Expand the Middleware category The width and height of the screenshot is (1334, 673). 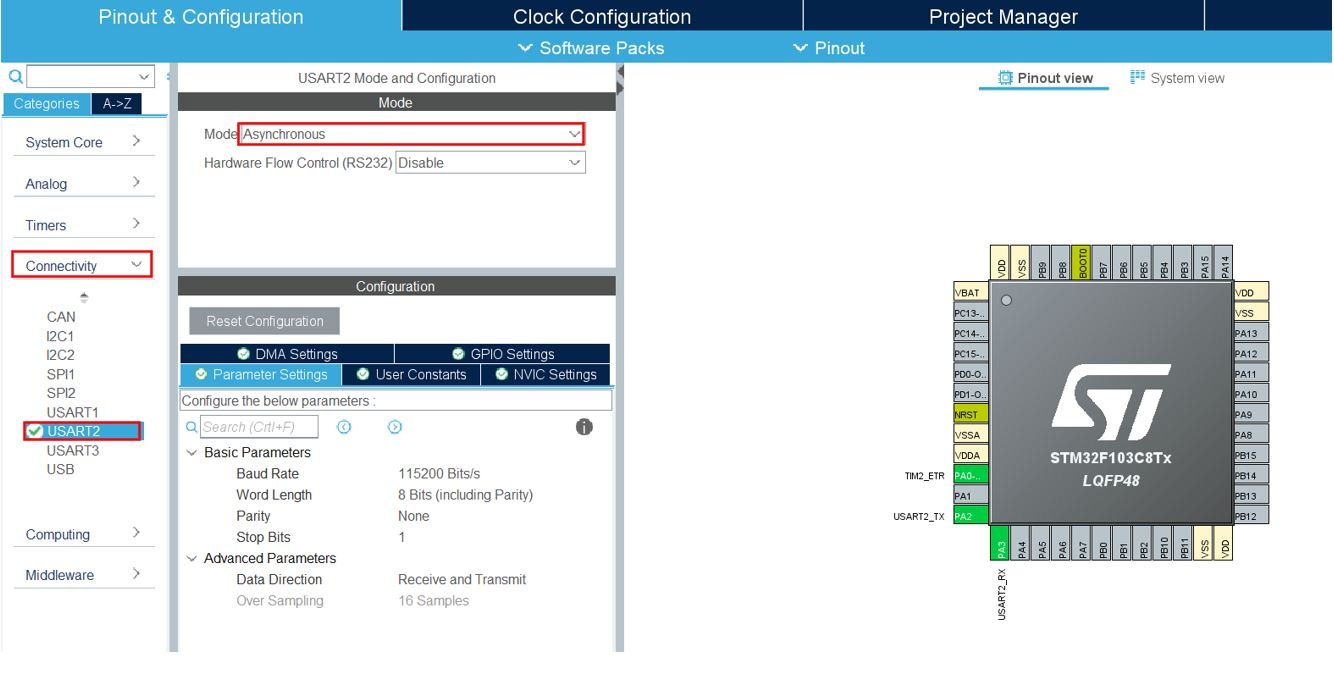[82, 575]
